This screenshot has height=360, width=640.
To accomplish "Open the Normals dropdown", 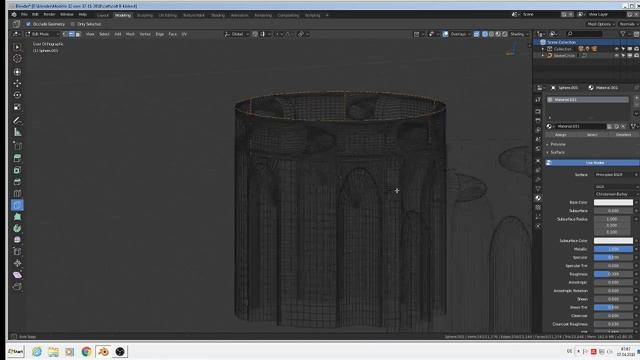I will click(629, 24).
